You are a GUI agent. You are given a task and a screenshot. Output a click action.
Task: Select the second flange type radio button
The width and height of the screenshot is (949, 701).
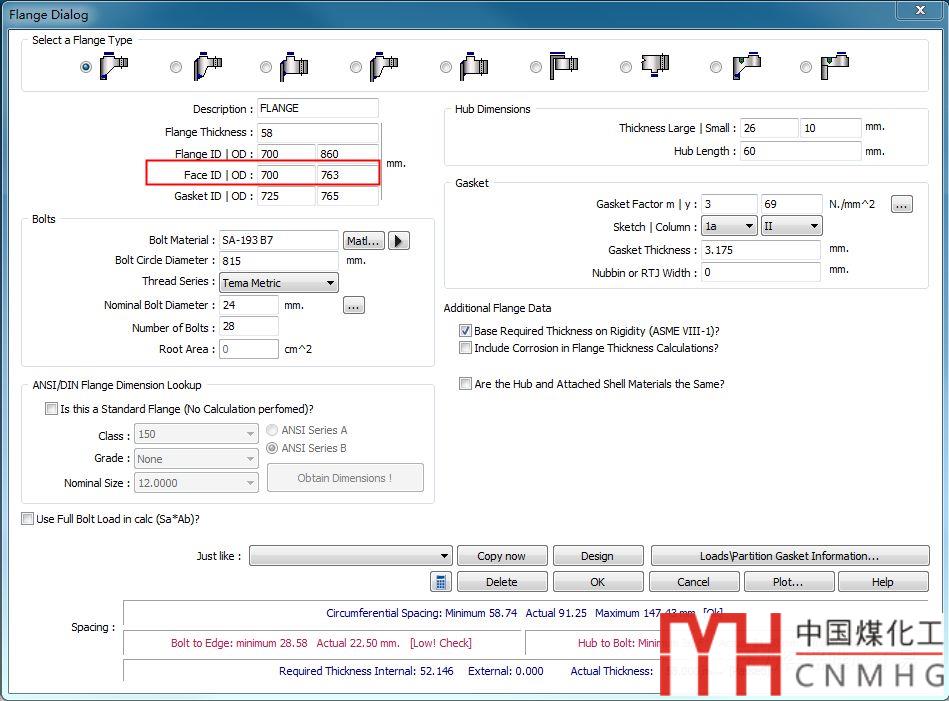pos(176,67)
